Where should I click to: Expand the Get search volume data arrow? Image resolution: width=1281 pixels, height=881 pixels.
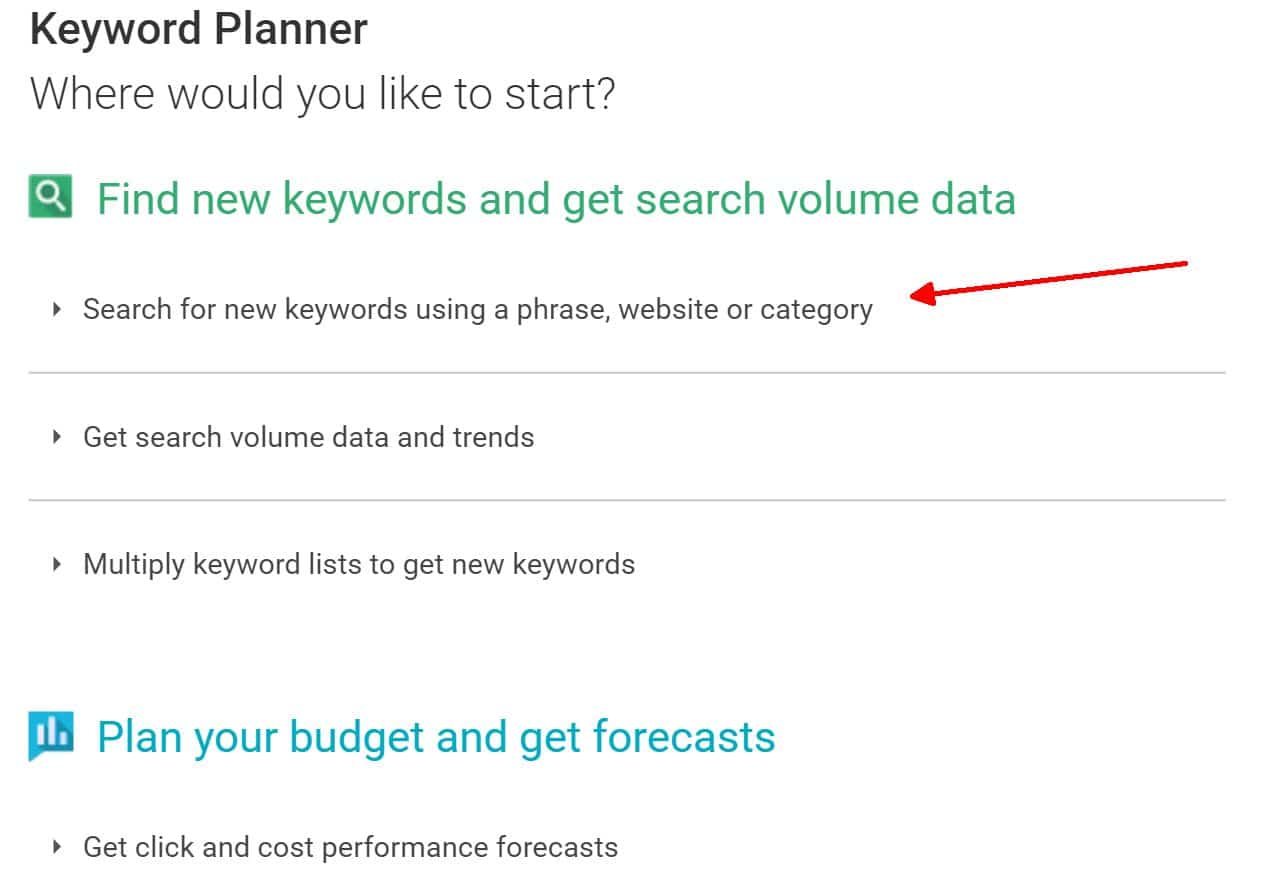58,437
